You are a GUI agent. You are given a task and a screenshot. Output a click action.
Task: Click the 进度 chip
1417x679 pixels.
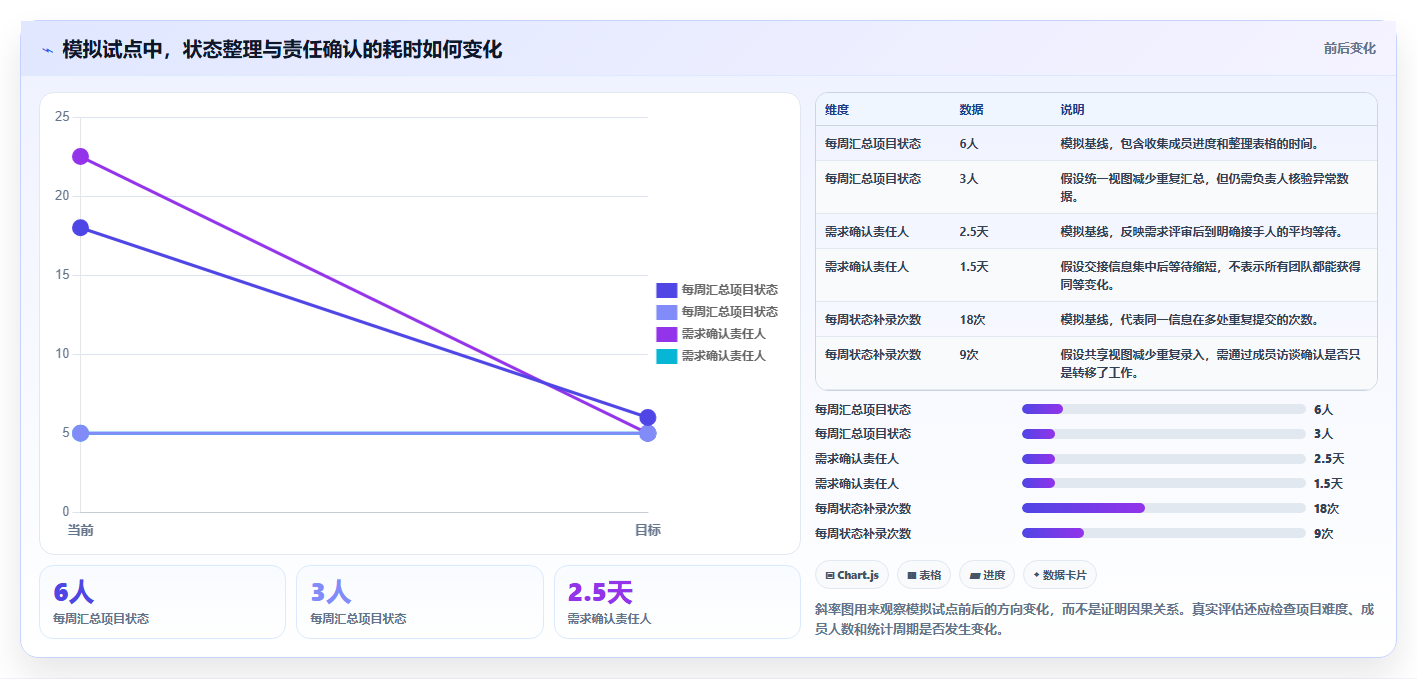(986, 575)
